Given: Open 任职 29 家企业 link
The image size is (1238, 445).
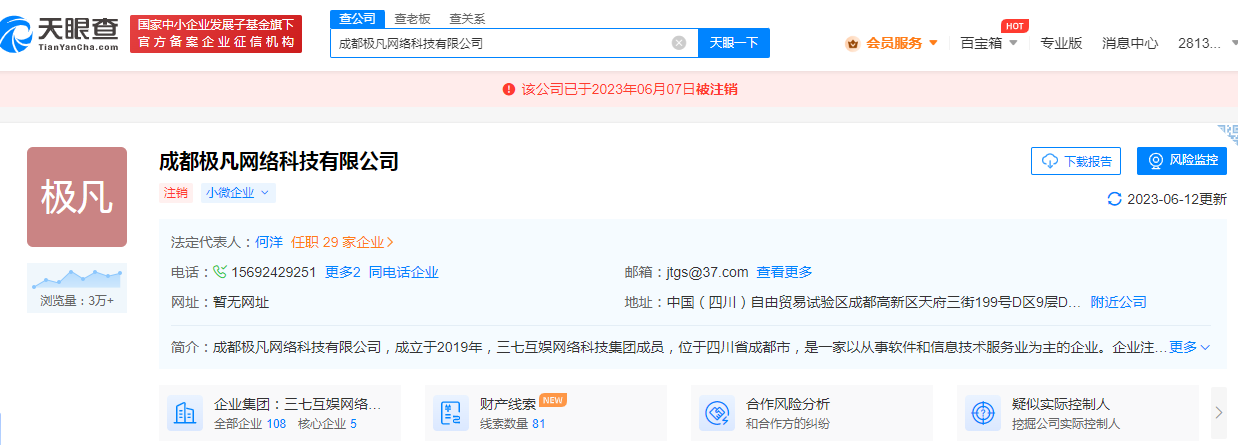Looking at the screenshot, I should pos(343,242).
